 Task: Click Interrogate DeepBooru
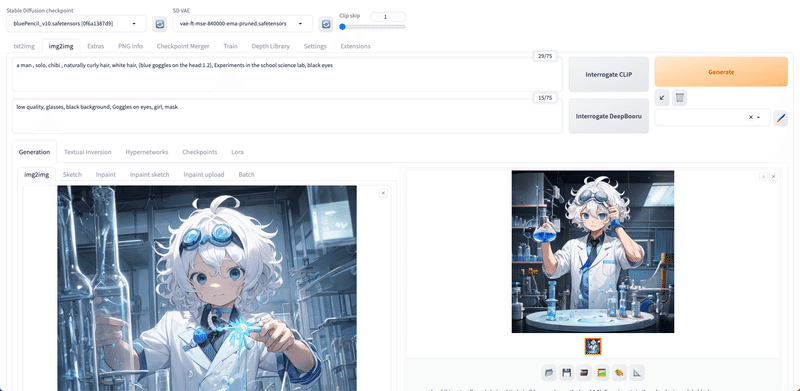coord(609,116)
